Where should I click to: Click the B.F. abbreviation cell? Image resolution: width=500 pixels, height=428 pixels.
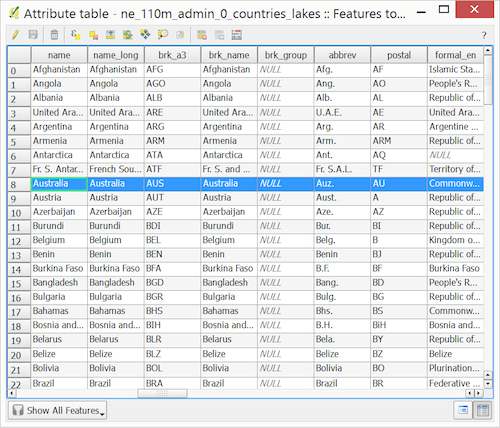coord(342,269)
